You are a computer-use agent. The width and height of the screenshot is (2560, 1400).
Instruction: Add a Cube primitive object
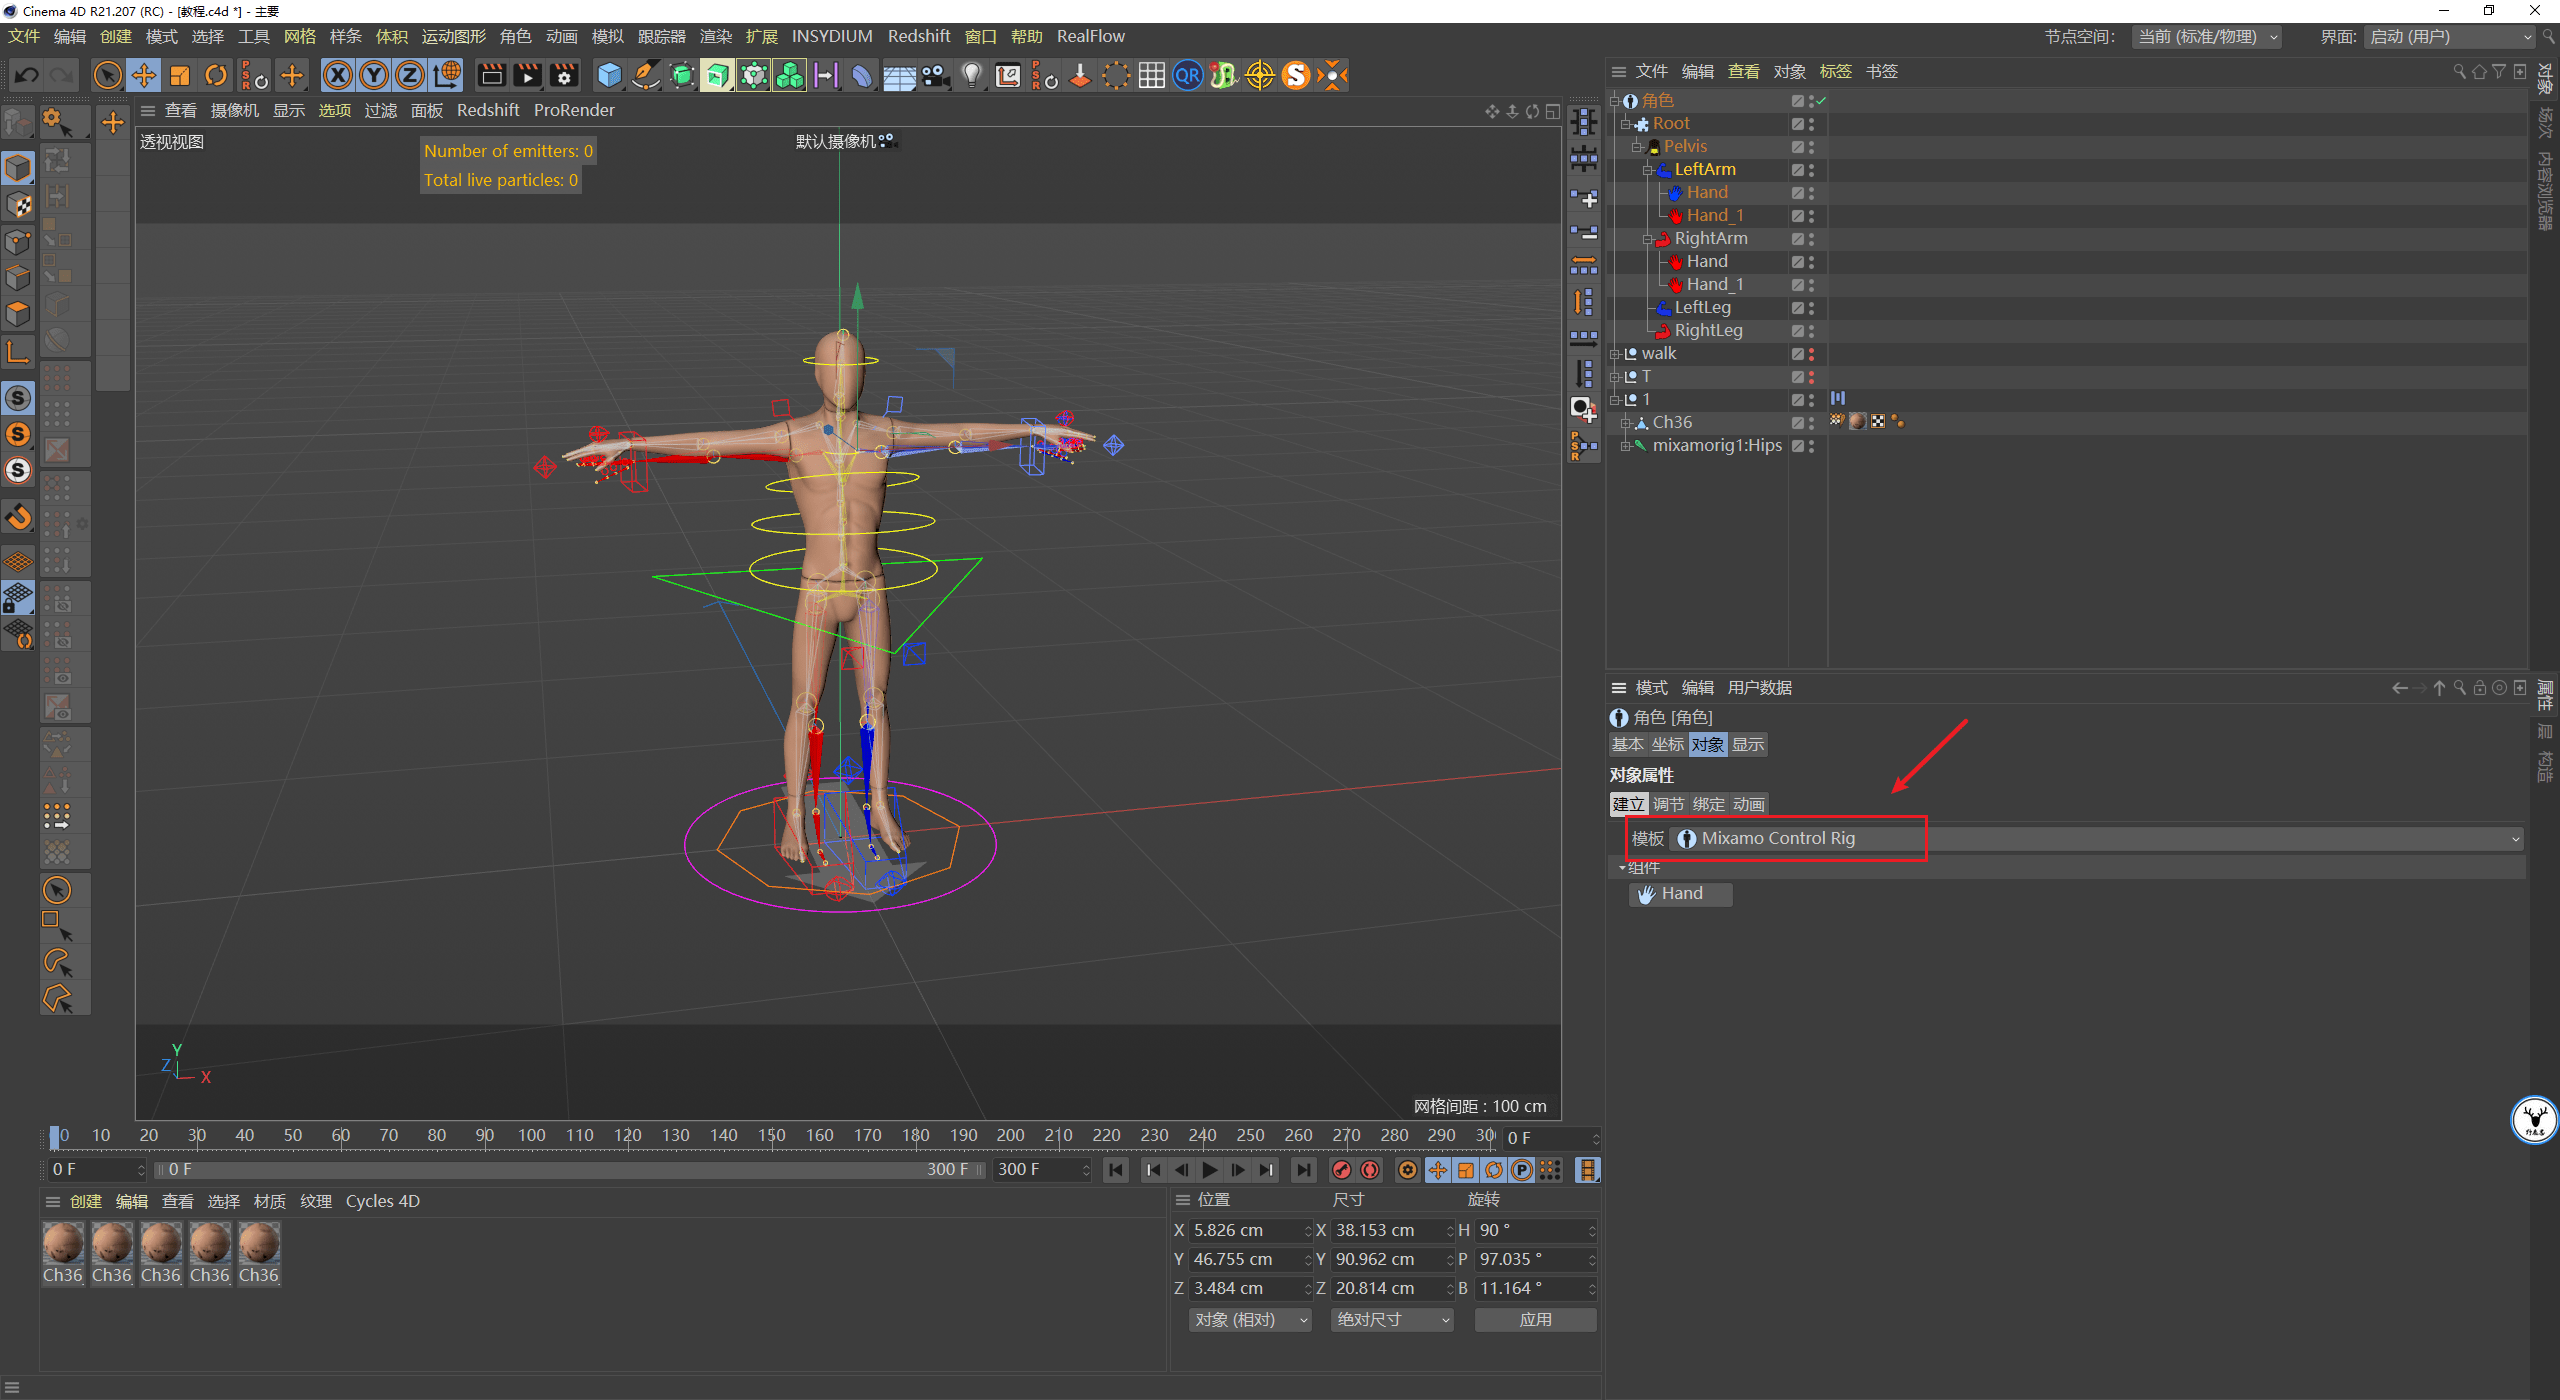[x=609, y=75]
